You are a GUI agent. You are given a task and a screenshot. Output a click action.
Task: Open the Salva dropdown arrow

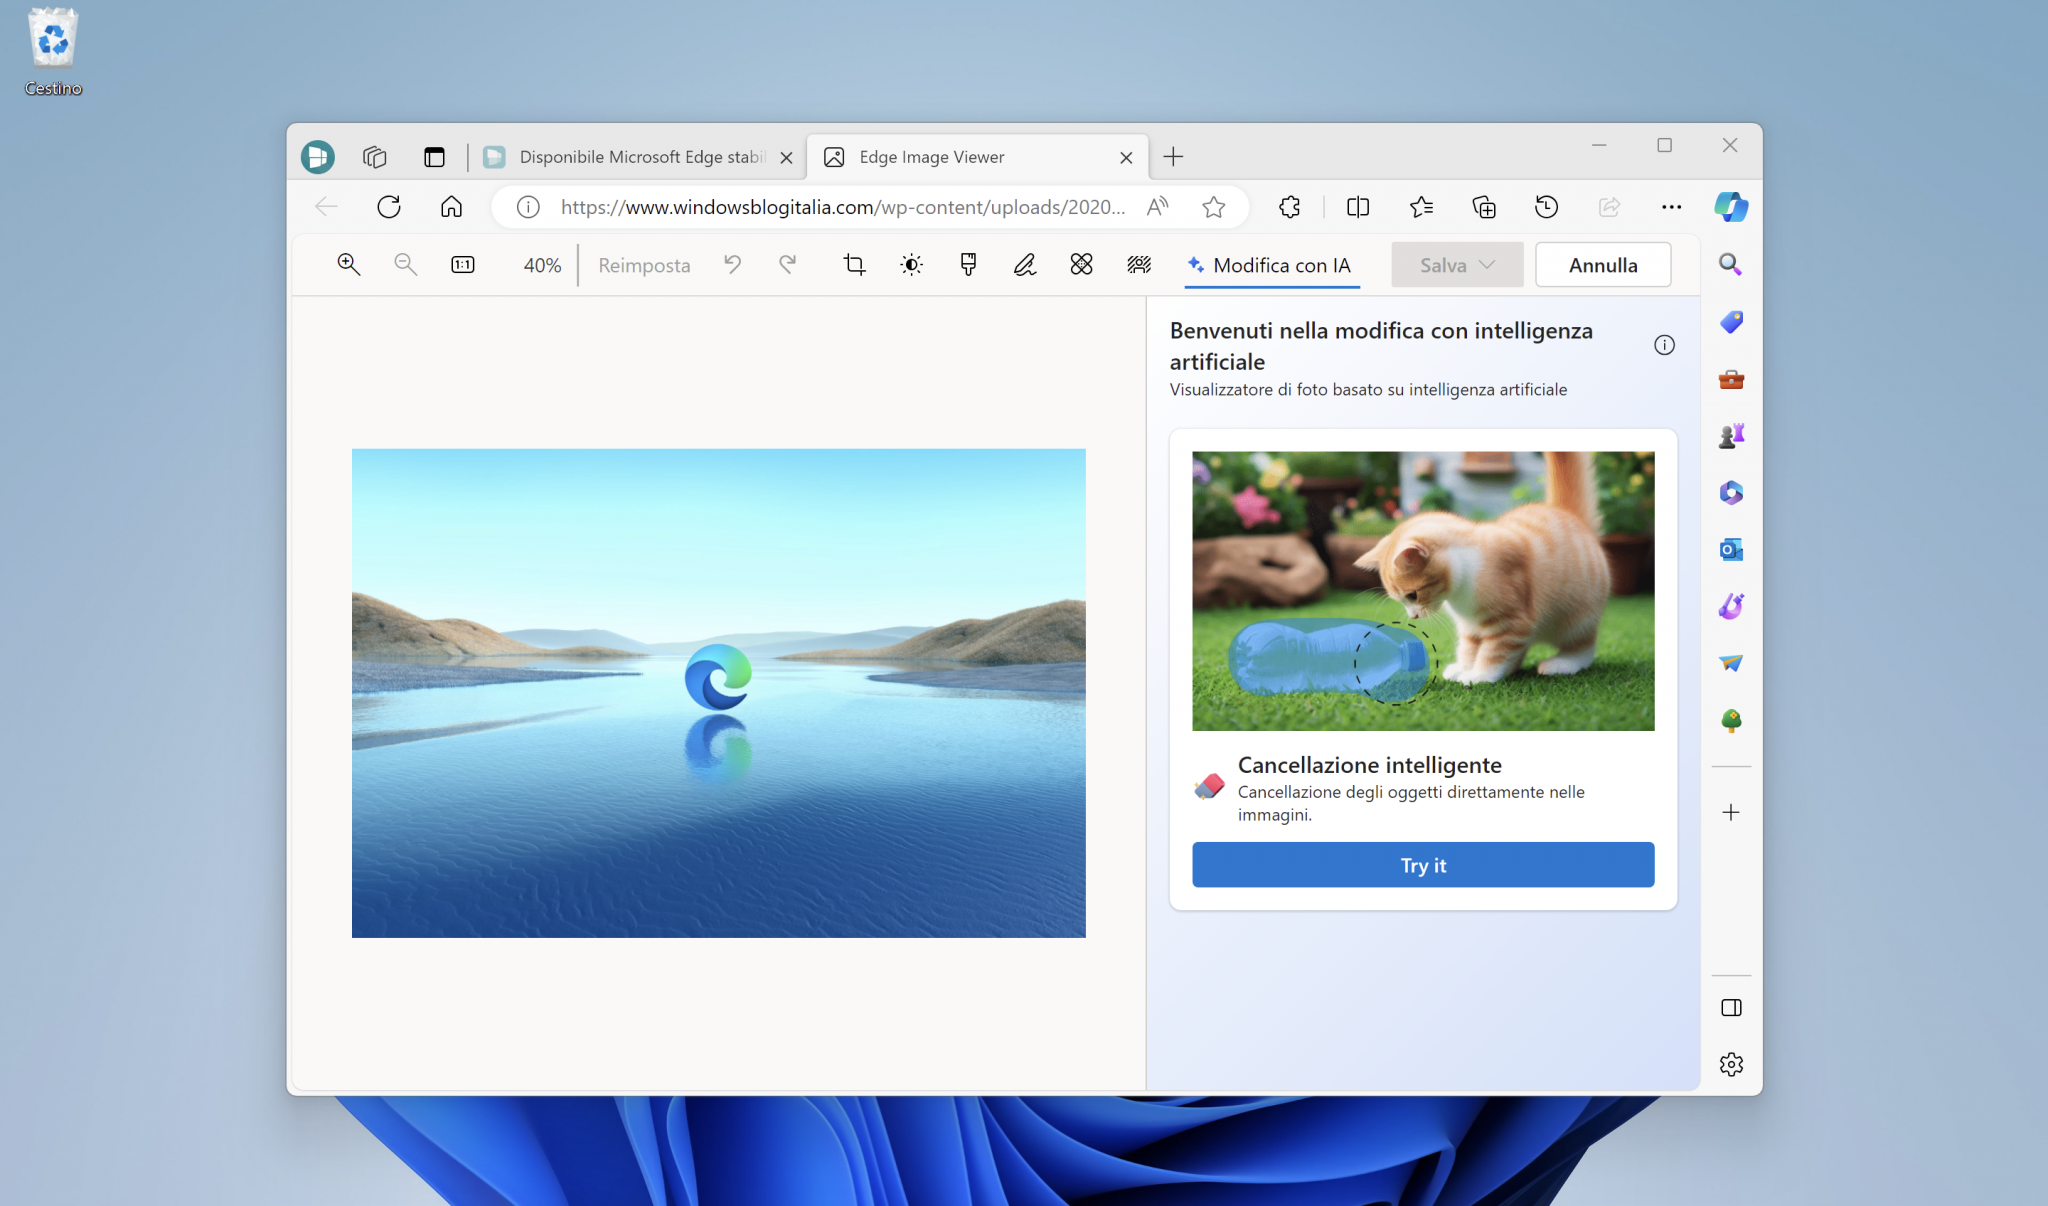click(x=1489, y=264)
